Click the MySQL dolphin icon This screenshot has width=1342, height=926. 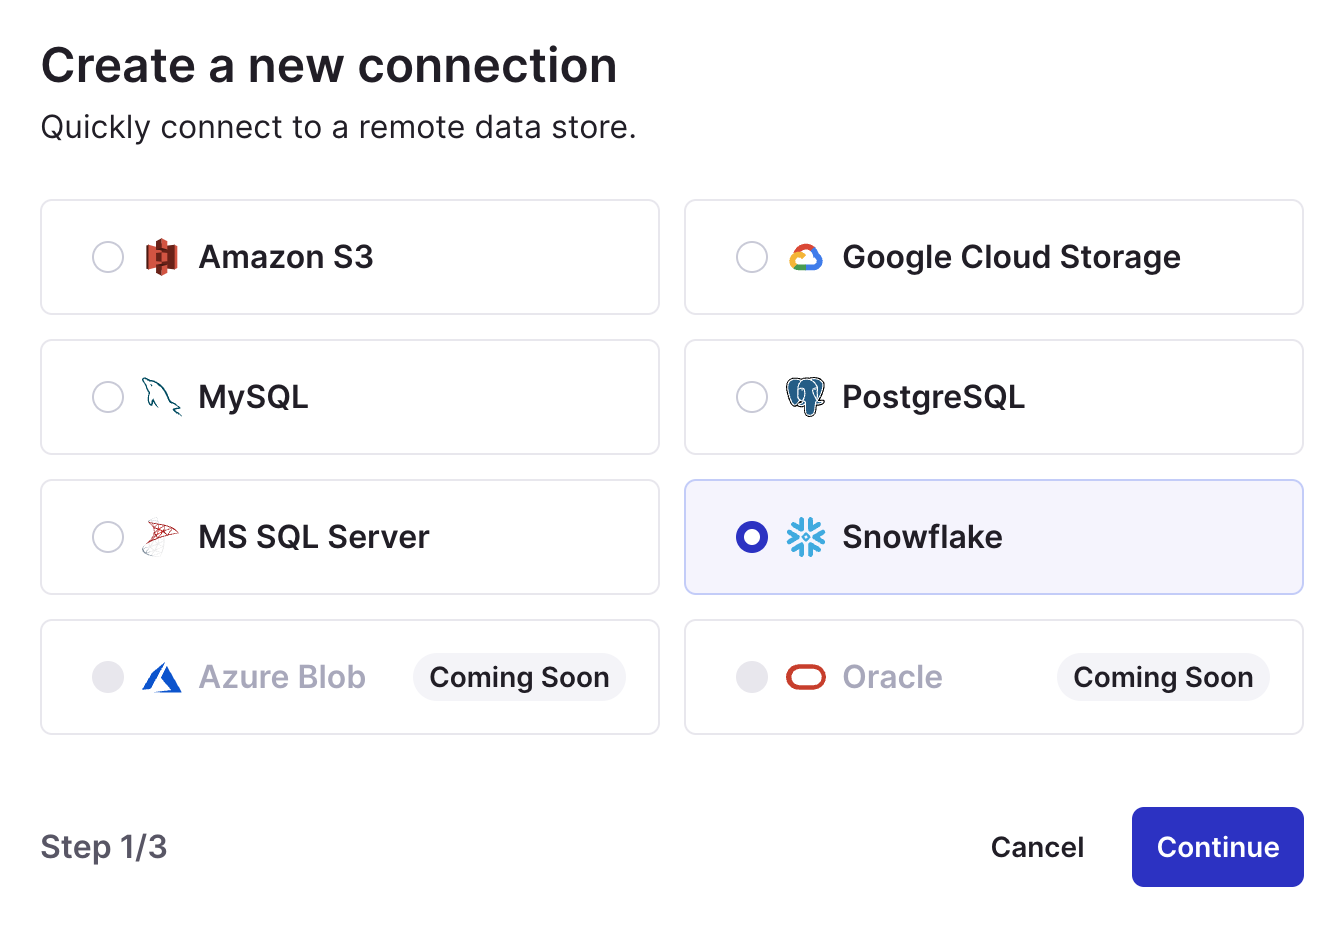point(161,397)
